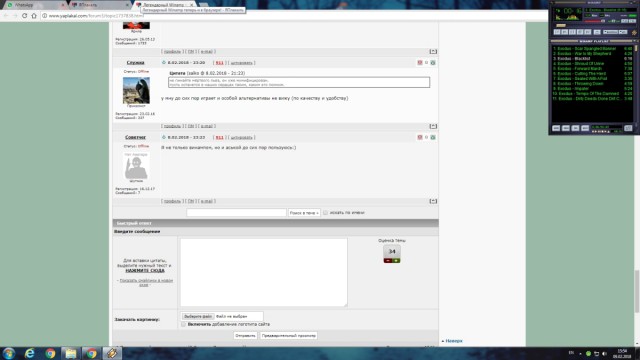
Task: Open Misc menu in Winamp playlist
Action: click(x=585, y=128)
